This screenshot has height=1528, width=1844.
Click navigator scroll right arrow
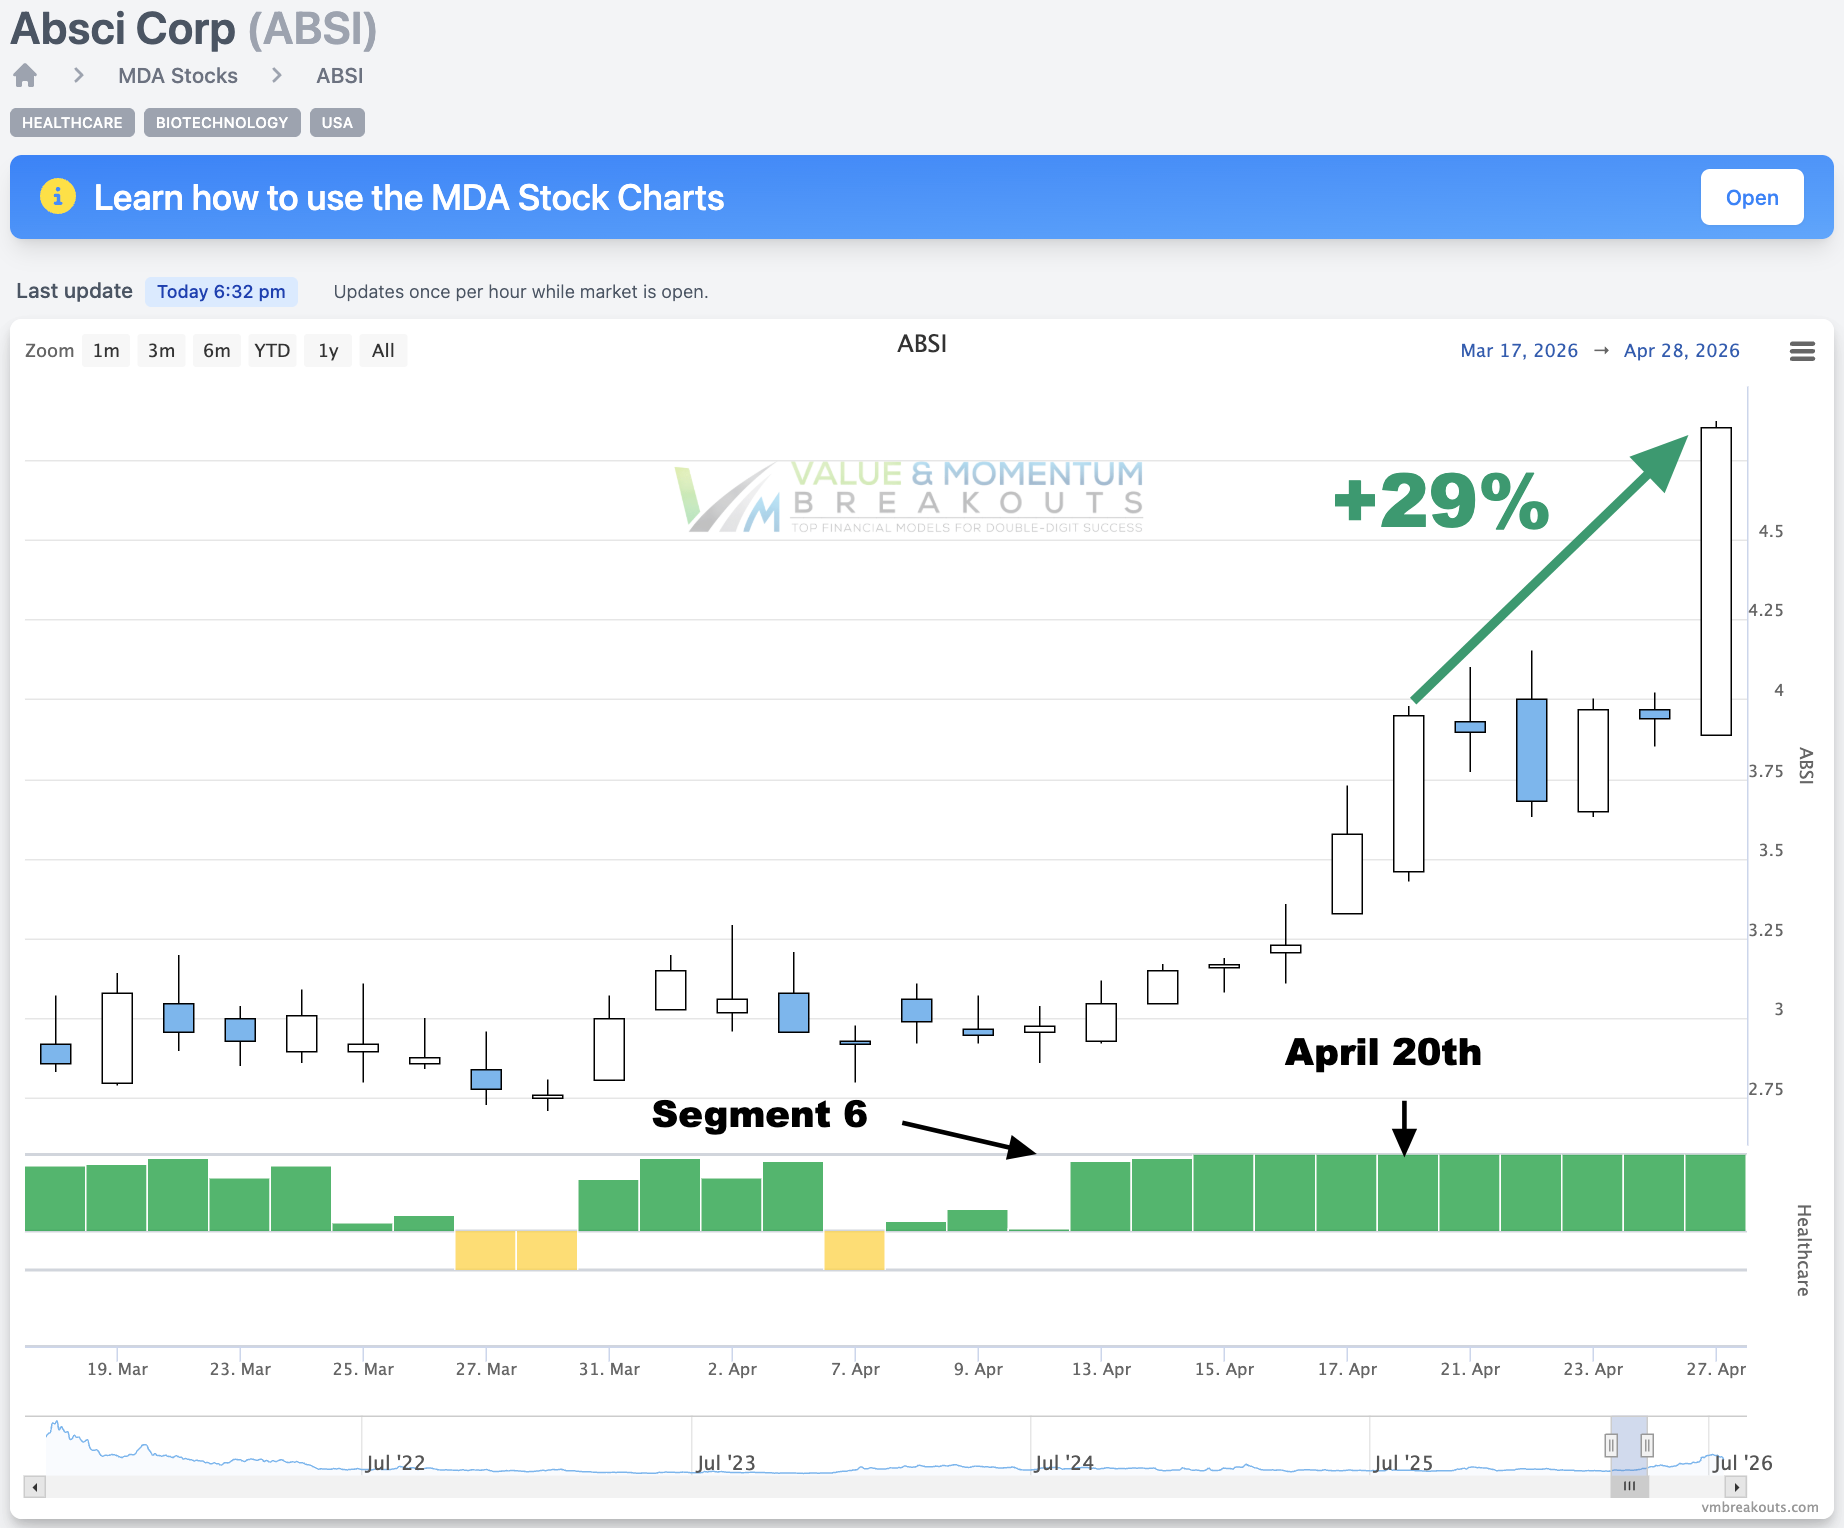1737,1487
